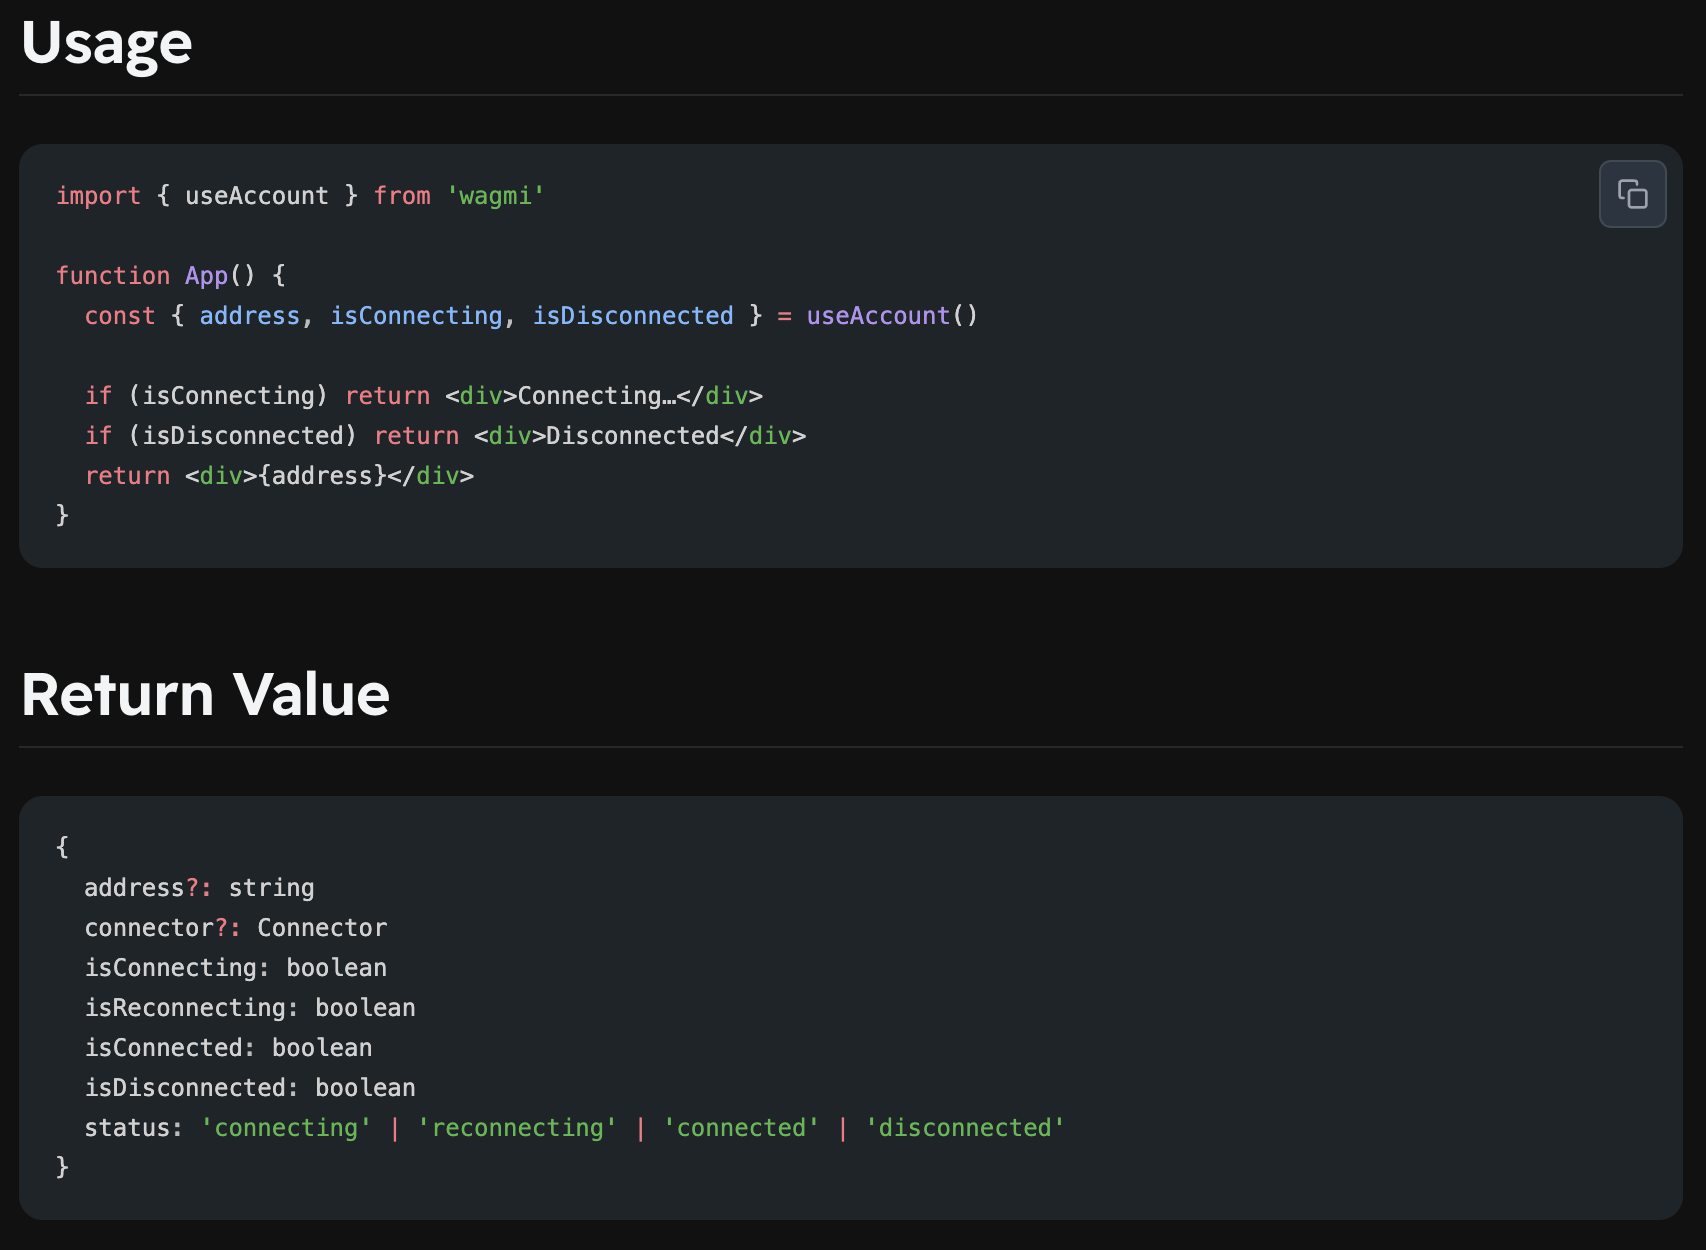The width and height of the screenshot is (1706, 1250).
Task: Click {address} in the final return statement
Action: [322, 476]
